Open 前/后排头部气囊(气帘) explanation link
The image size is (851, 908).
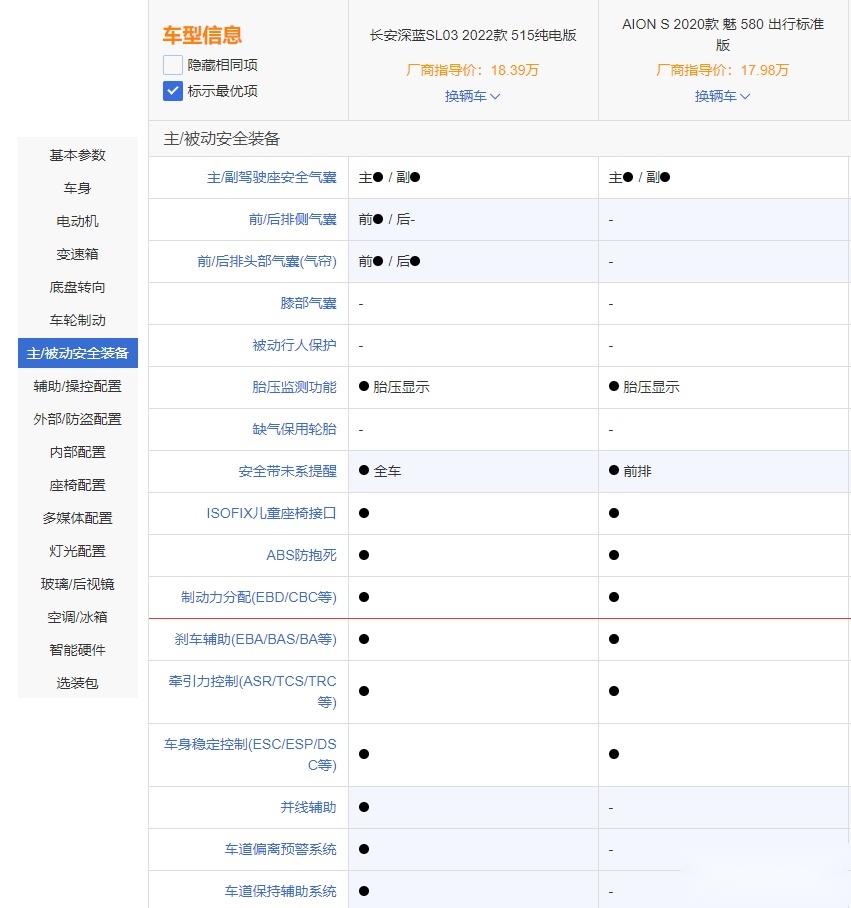click(x=267, y=261)
